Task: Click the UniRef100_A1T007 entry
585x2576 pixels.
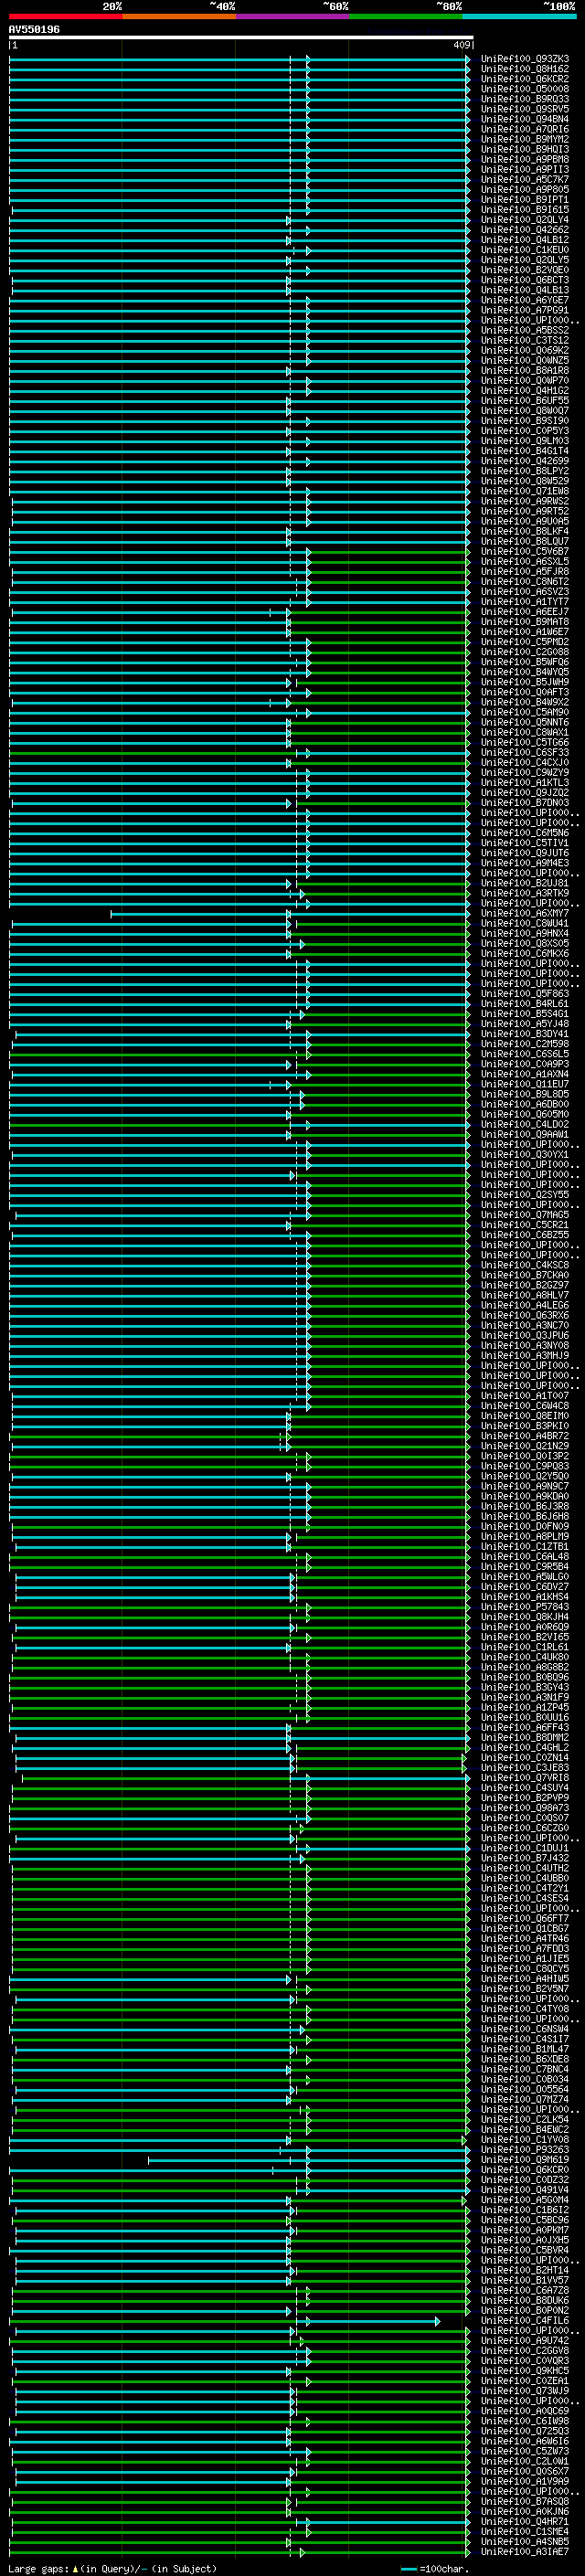Action: [525, 1396]
